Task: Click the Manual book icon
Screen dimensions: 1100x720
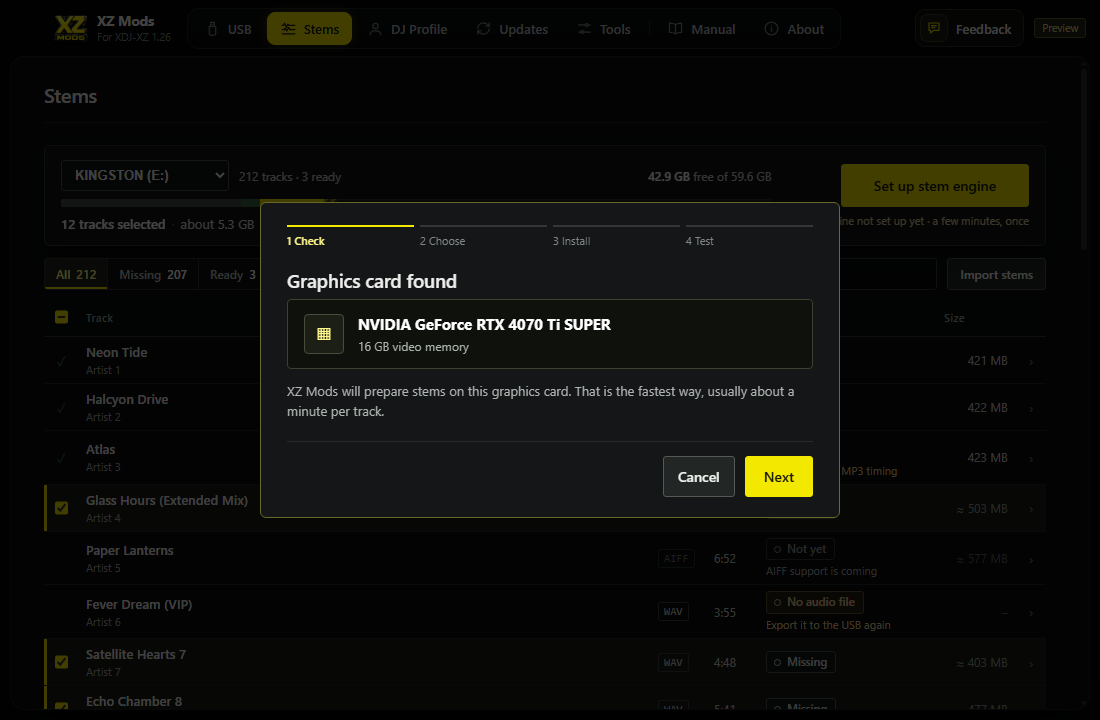Action: click(x=676, y=29)
